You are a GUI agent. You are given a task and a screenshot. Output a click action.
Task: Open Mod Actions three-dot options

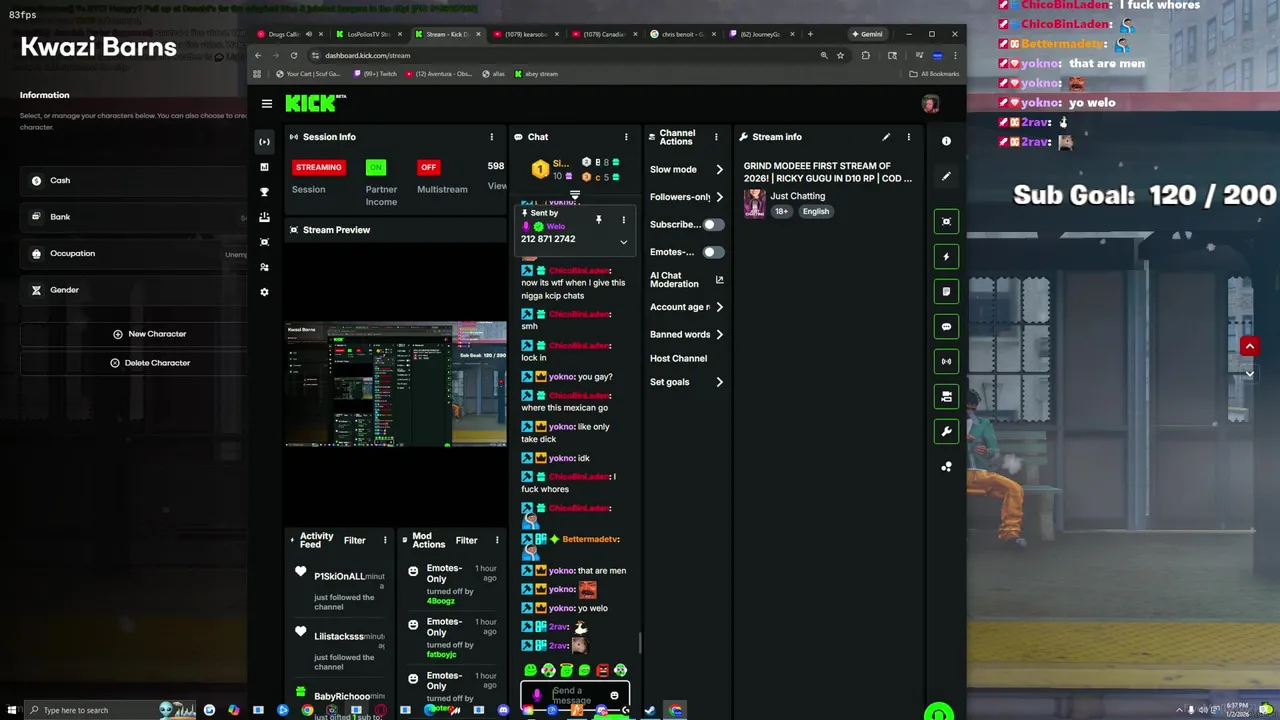497,540
